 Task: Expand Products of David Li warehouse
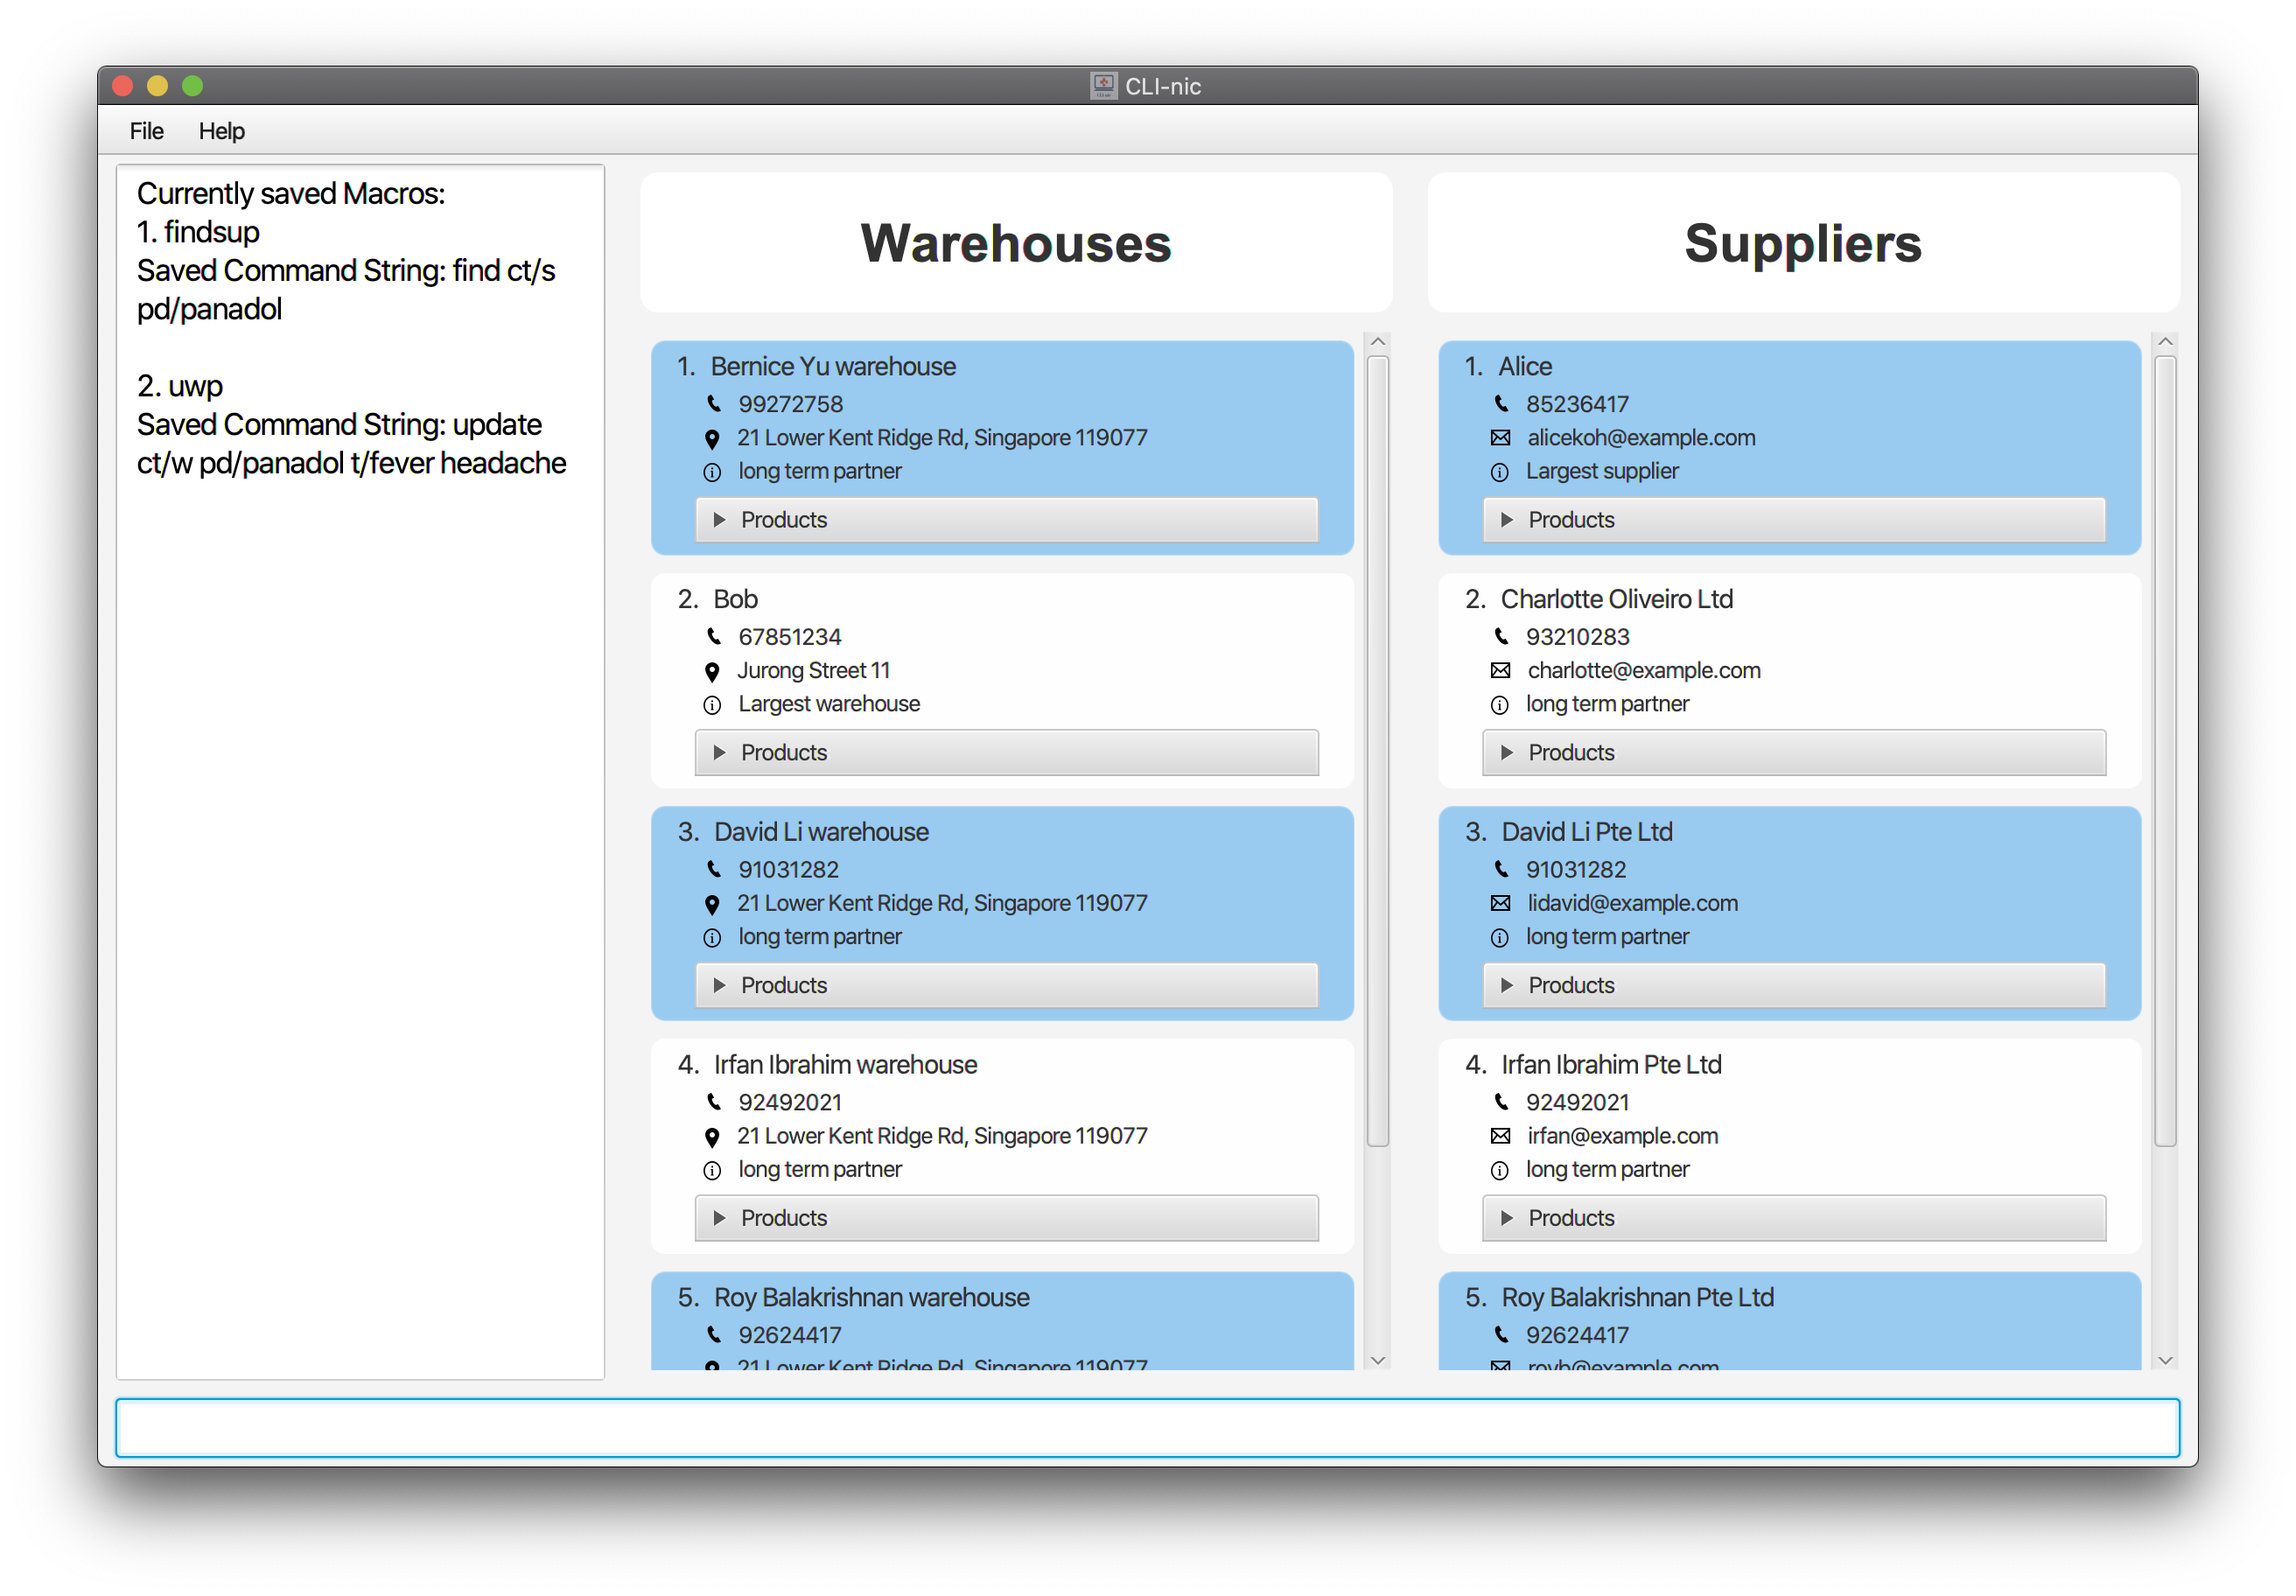(x=1006, y=986)
